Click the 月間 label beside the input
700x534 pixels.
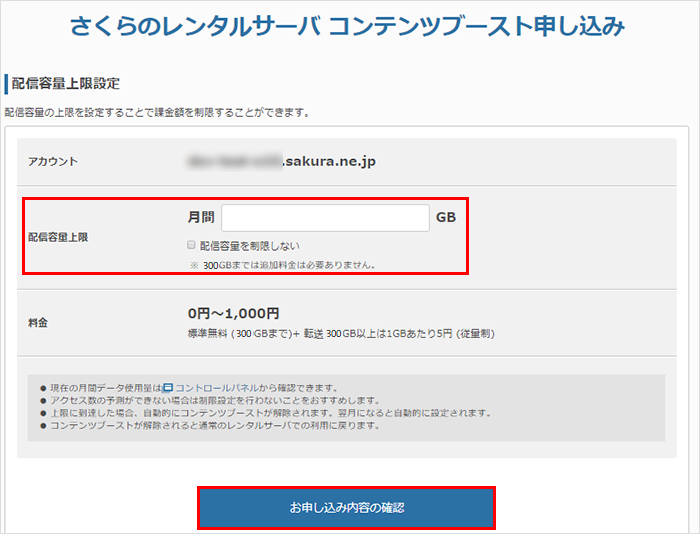pos(201,217)
